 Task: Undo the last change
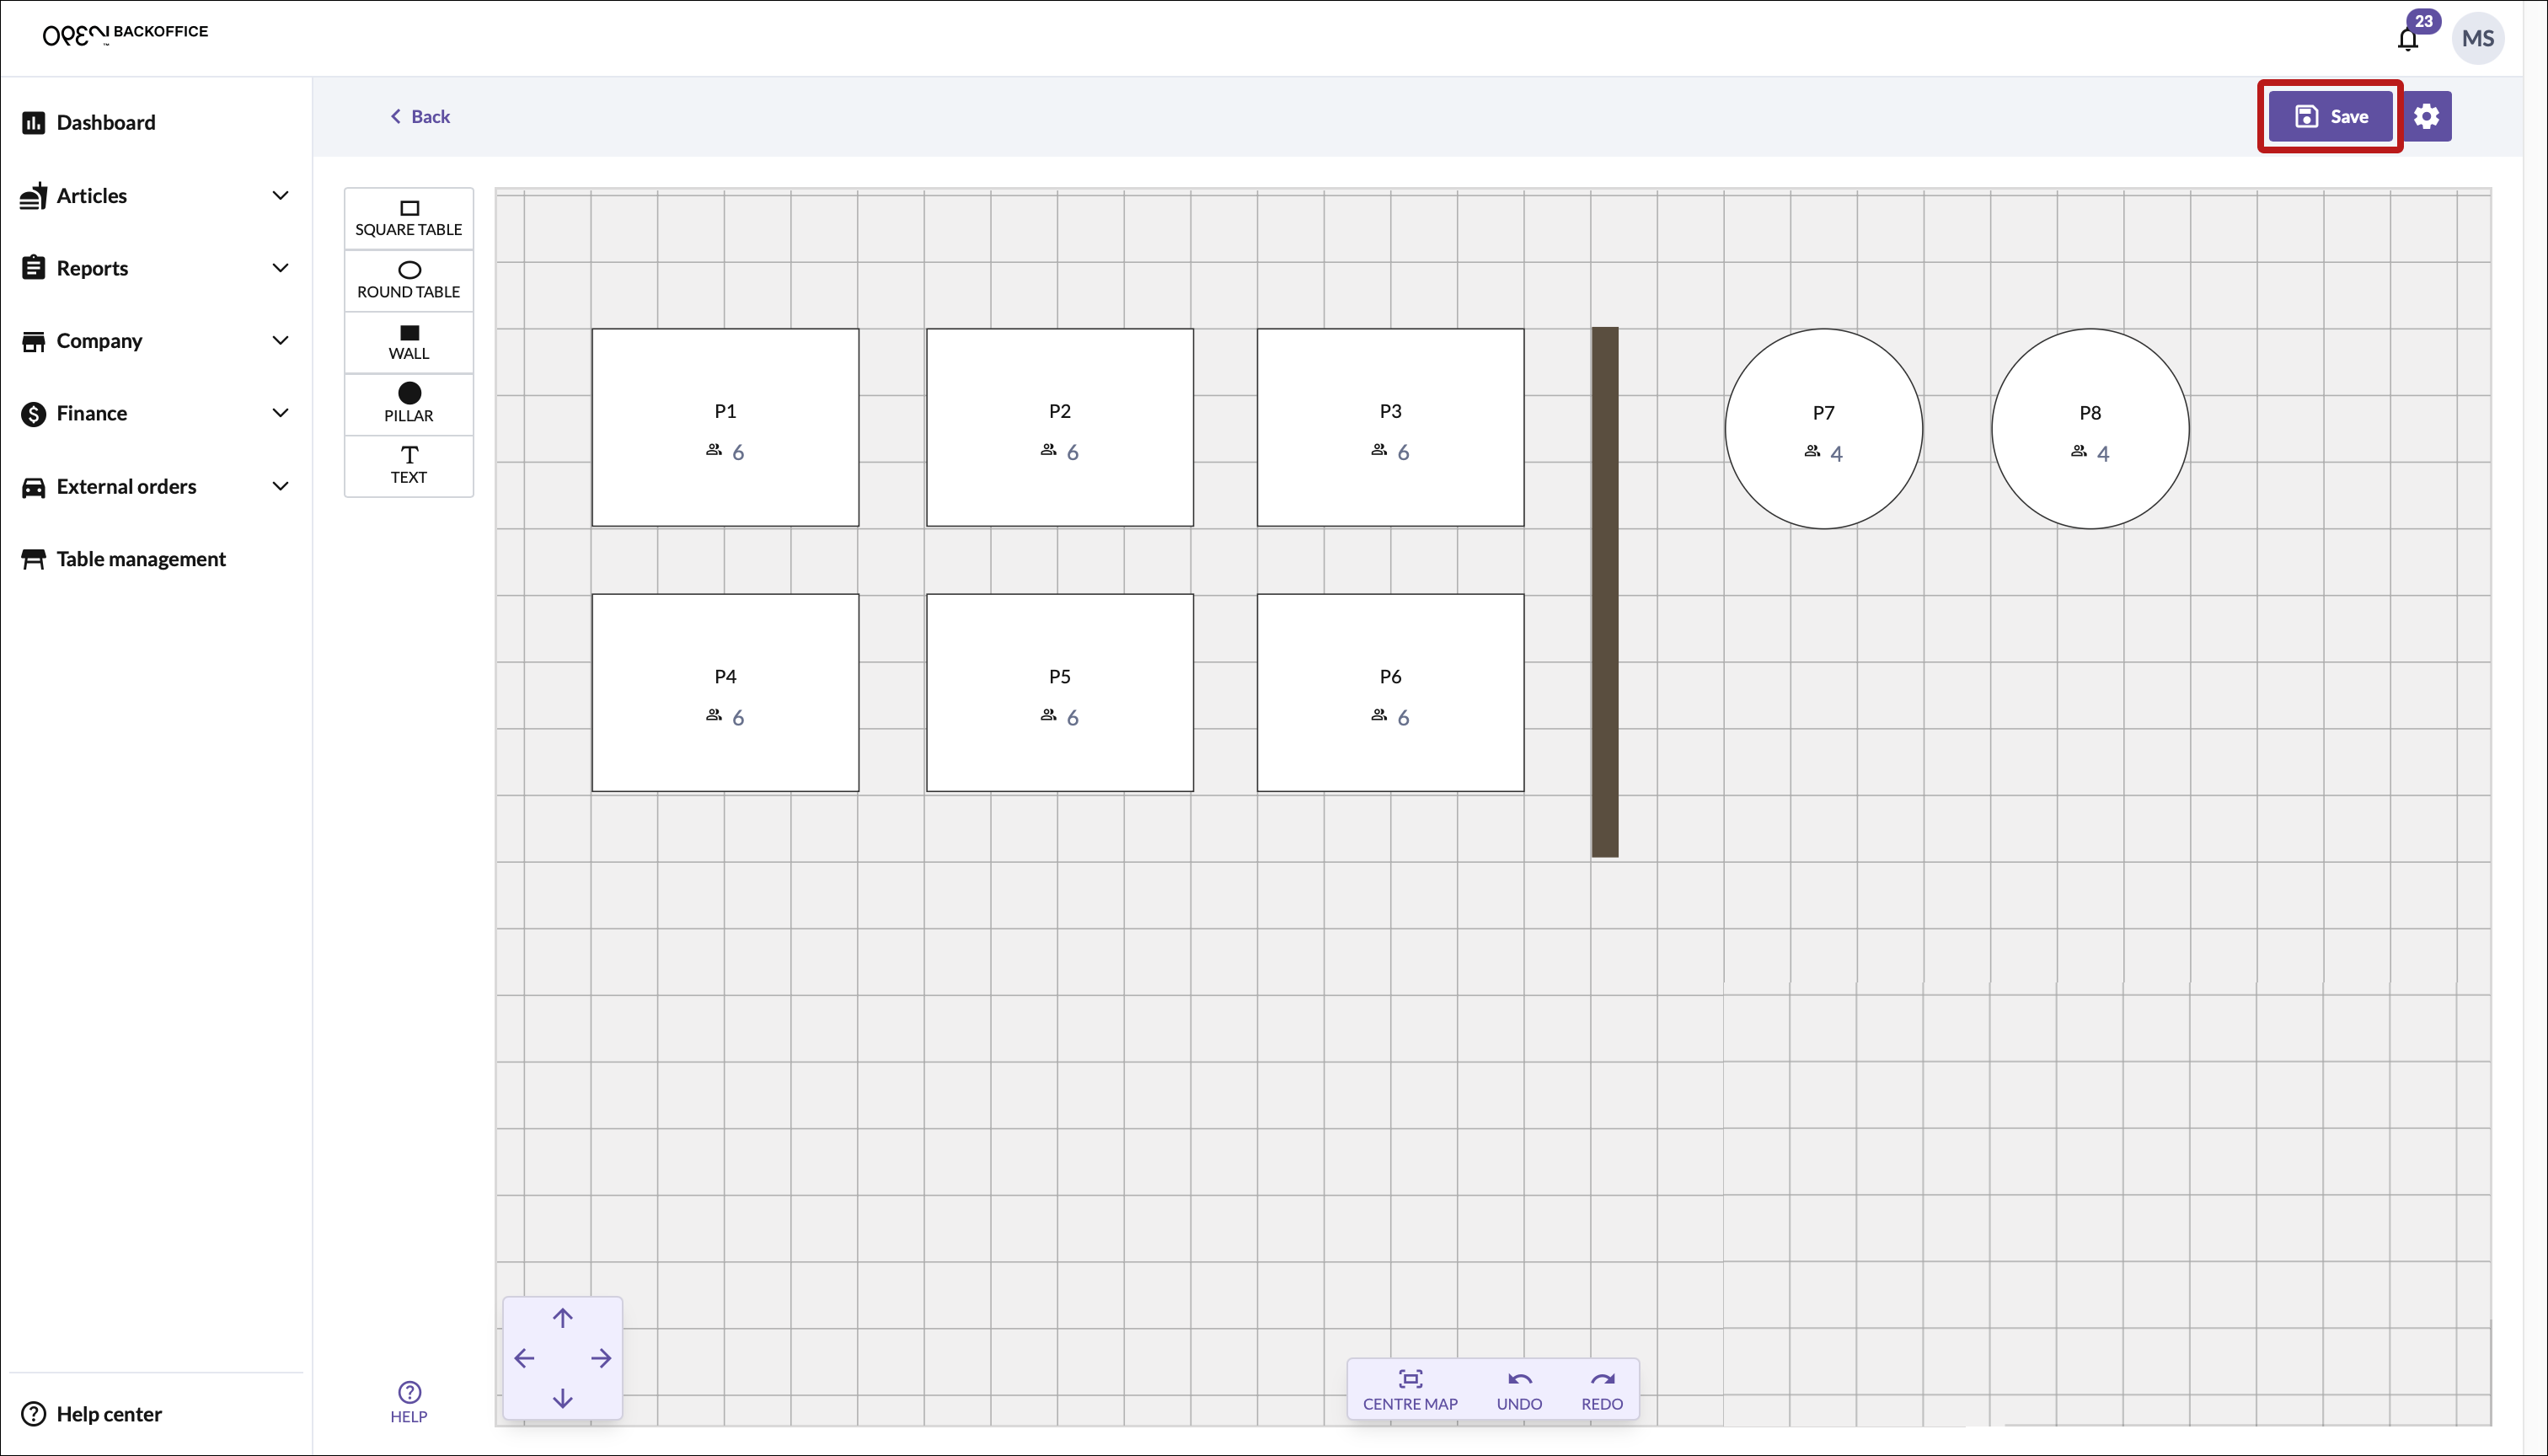coord(1519,1389)
